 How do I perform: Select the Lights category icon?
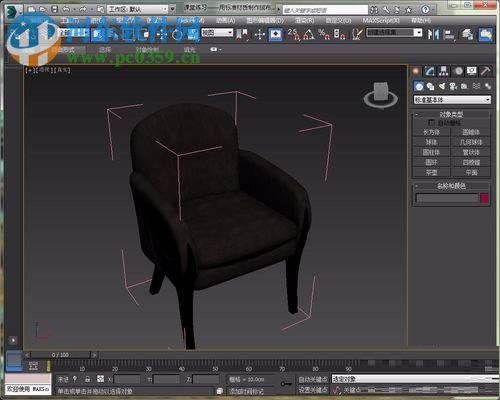[442, 86]
